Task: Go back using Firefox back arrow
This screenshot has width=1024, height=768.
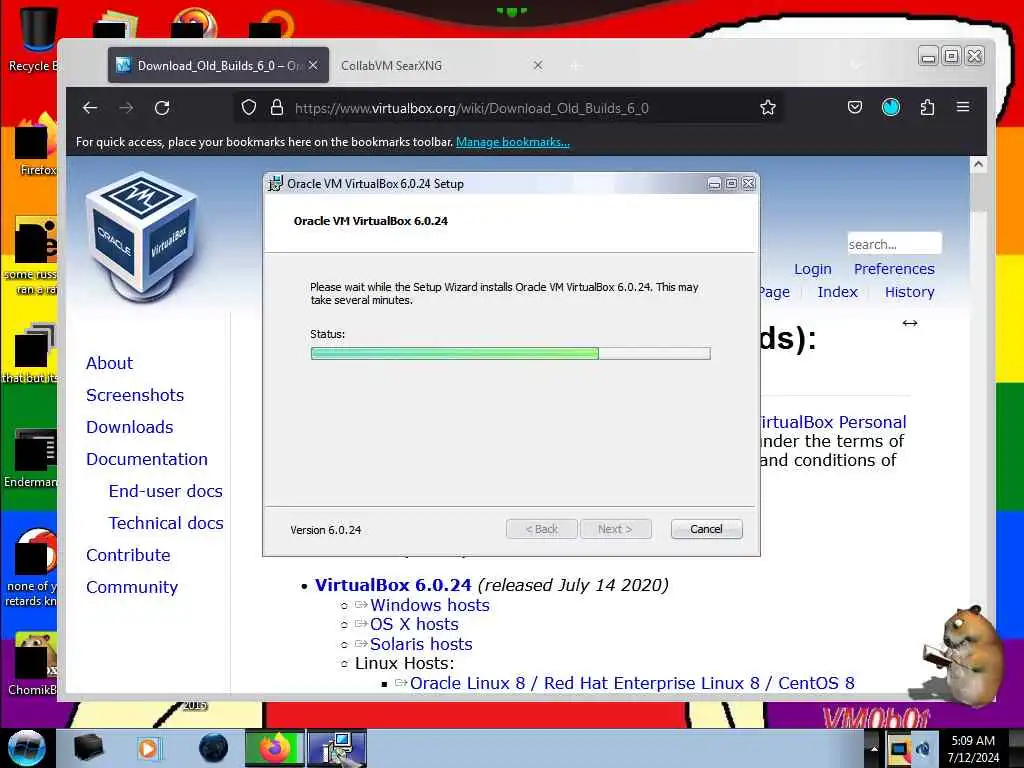Action: pos(90,108)
